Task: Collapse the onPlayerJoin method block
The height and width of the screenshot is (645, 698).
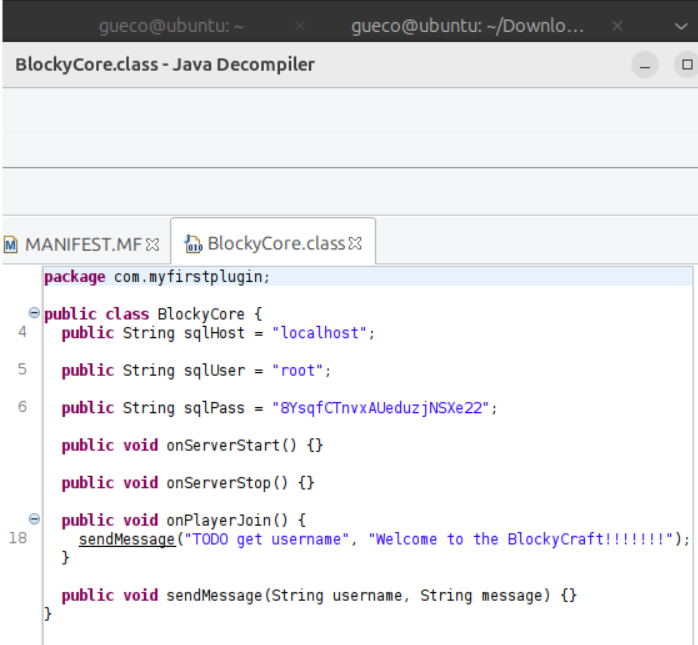Action: click(x=34, y=519)
